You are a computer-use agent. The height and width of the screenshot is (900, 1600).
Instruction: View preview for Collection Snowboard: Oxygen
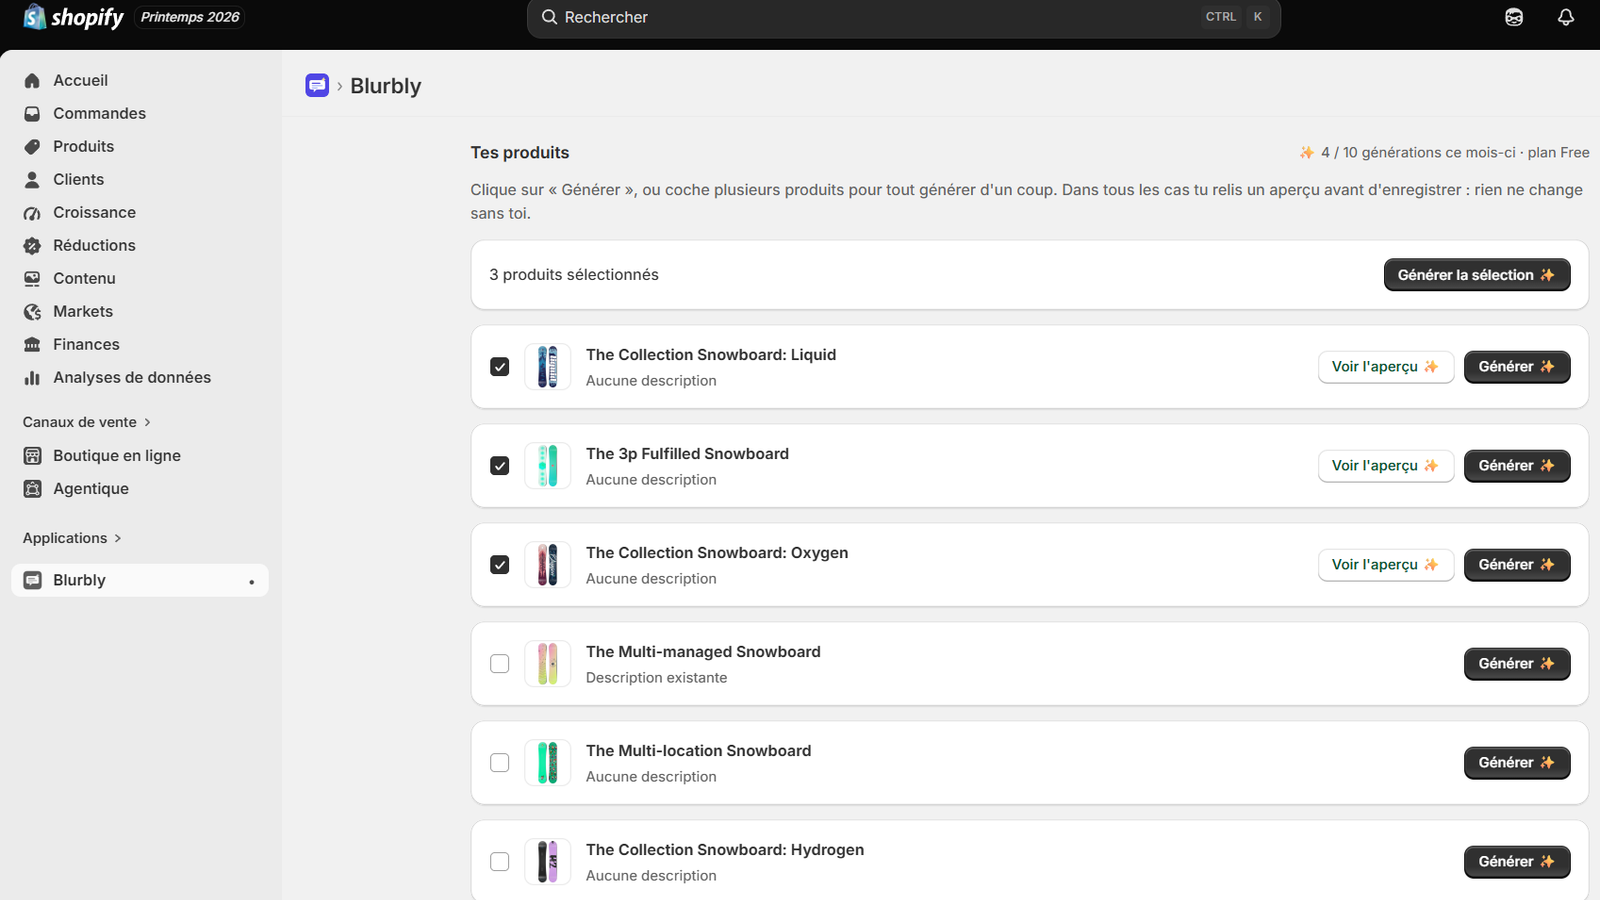tap(1386, 565)
